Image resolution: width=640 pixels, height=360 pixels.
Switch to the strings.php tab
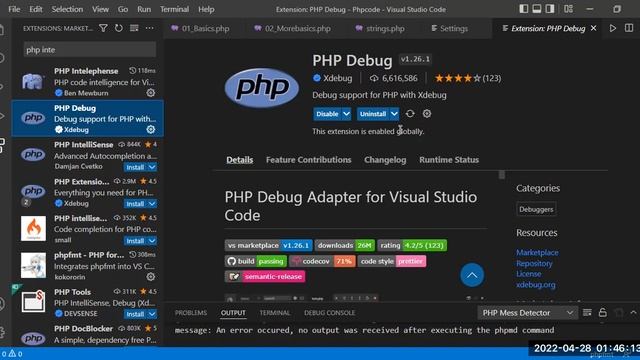[380, 29]
